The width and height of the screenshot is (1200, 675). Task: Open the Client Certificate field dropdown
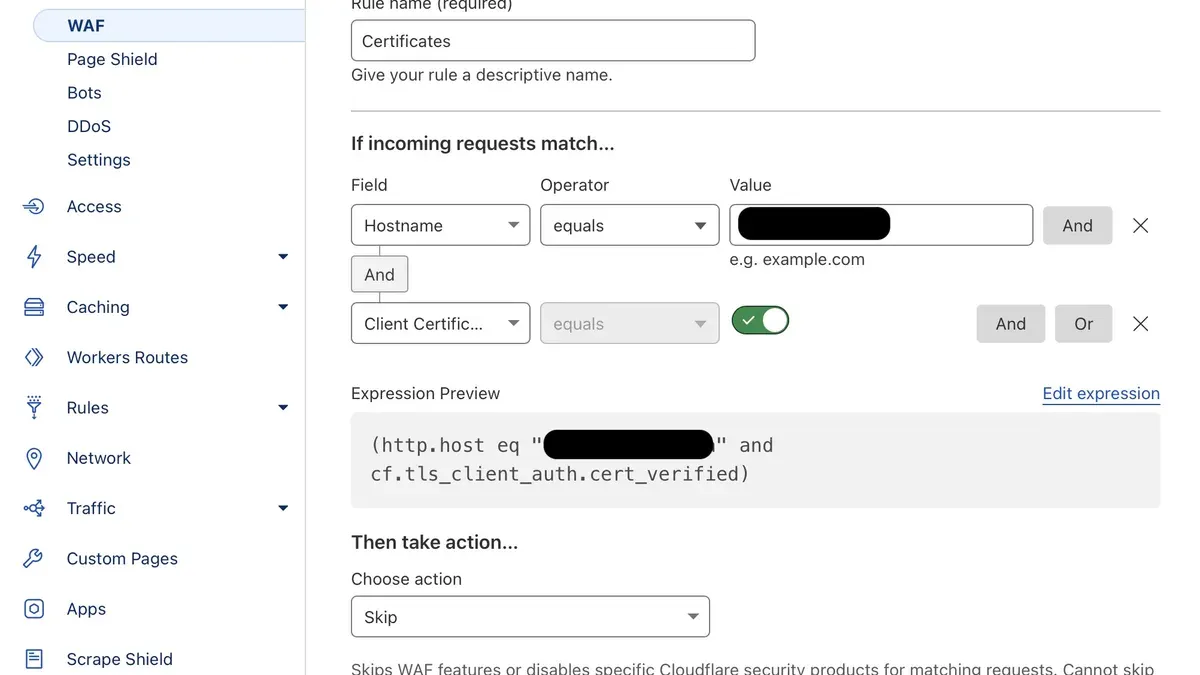[440, 323]
